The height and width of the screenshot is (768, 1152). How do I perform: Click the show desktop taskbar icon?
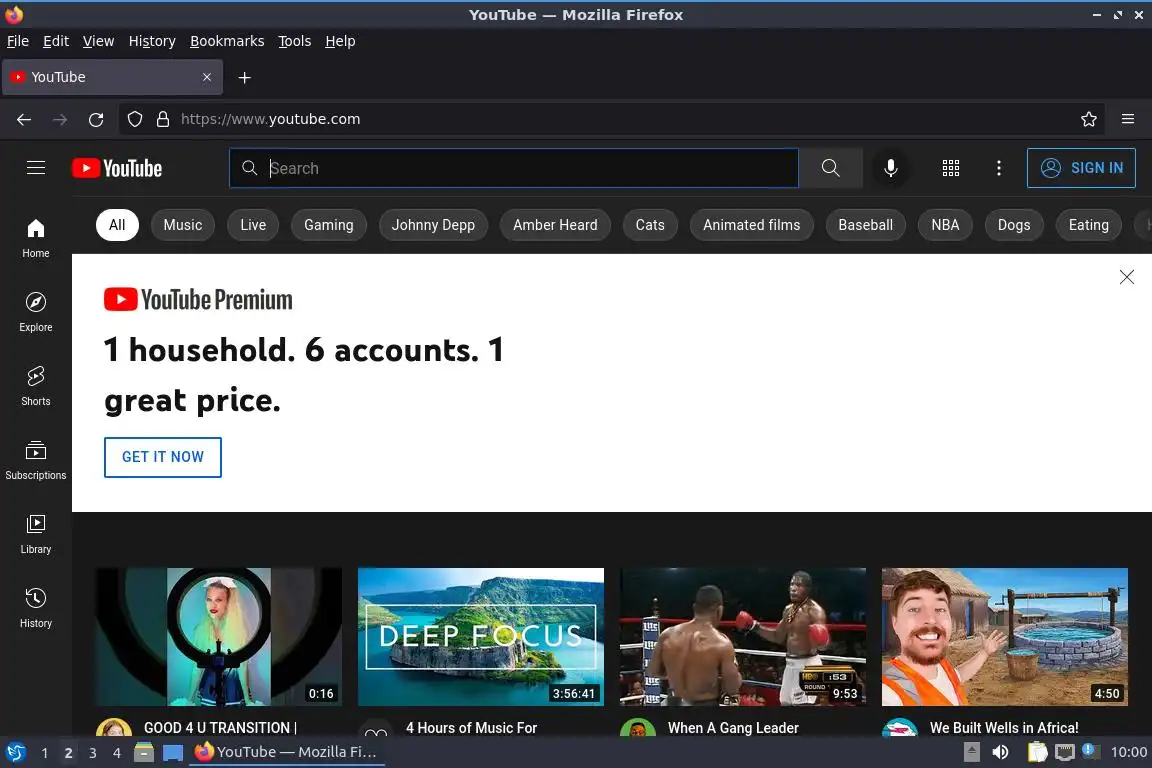tap(173, 753)
